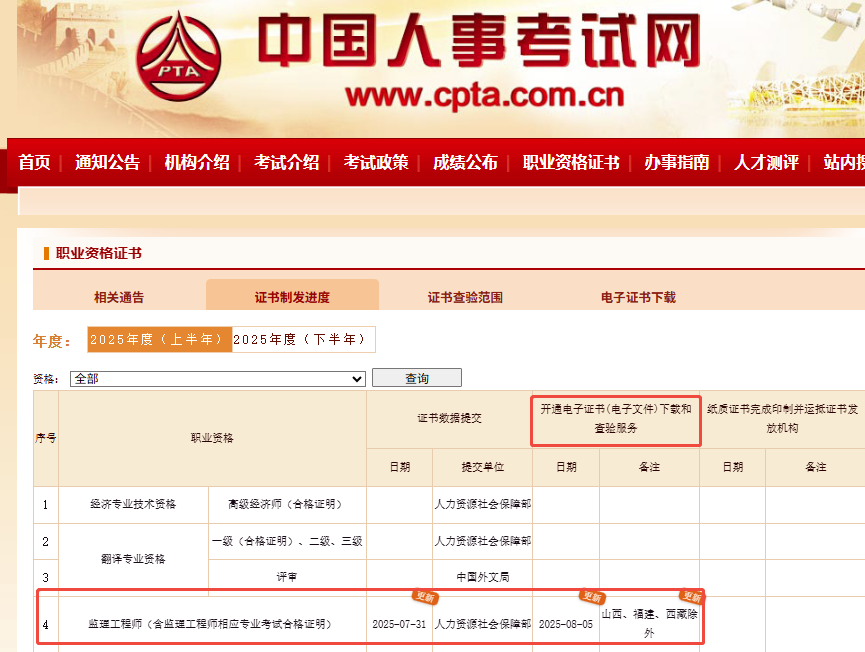Click the 中国外文局 cell
The height and width of the screenshot is (652, 865).
tap(483, 577)
